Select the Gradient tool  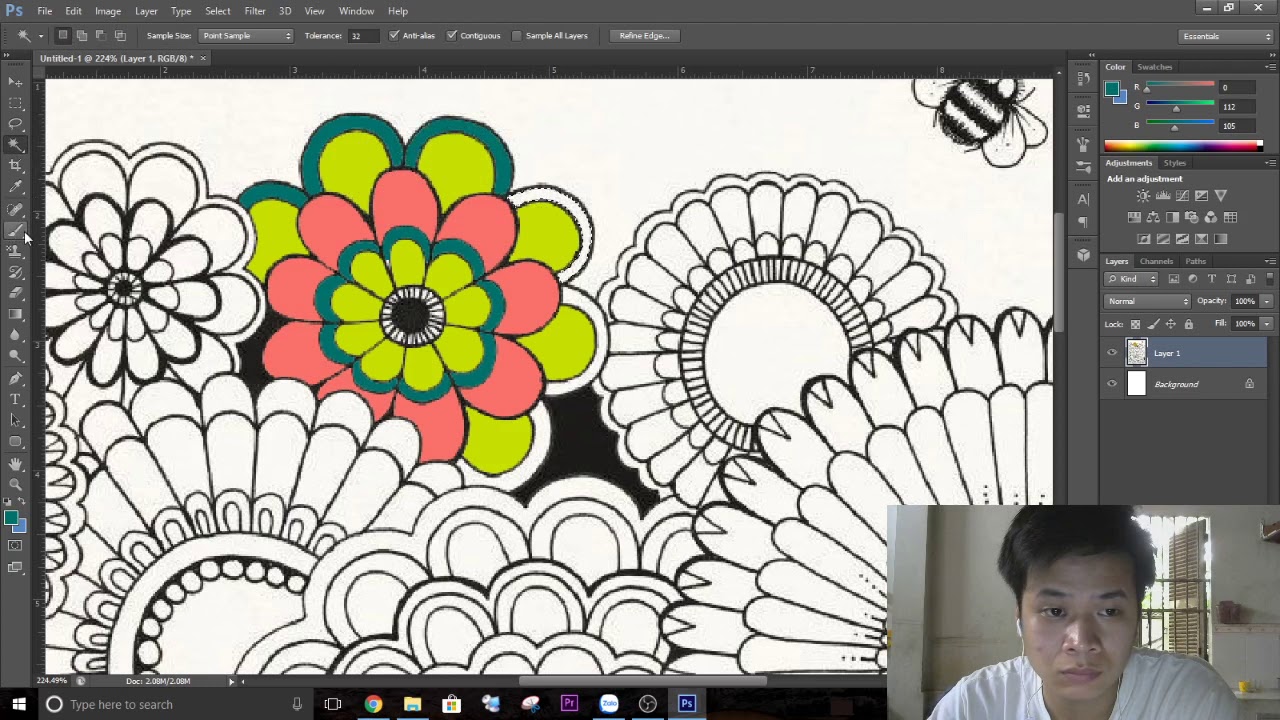coord(15,314)
